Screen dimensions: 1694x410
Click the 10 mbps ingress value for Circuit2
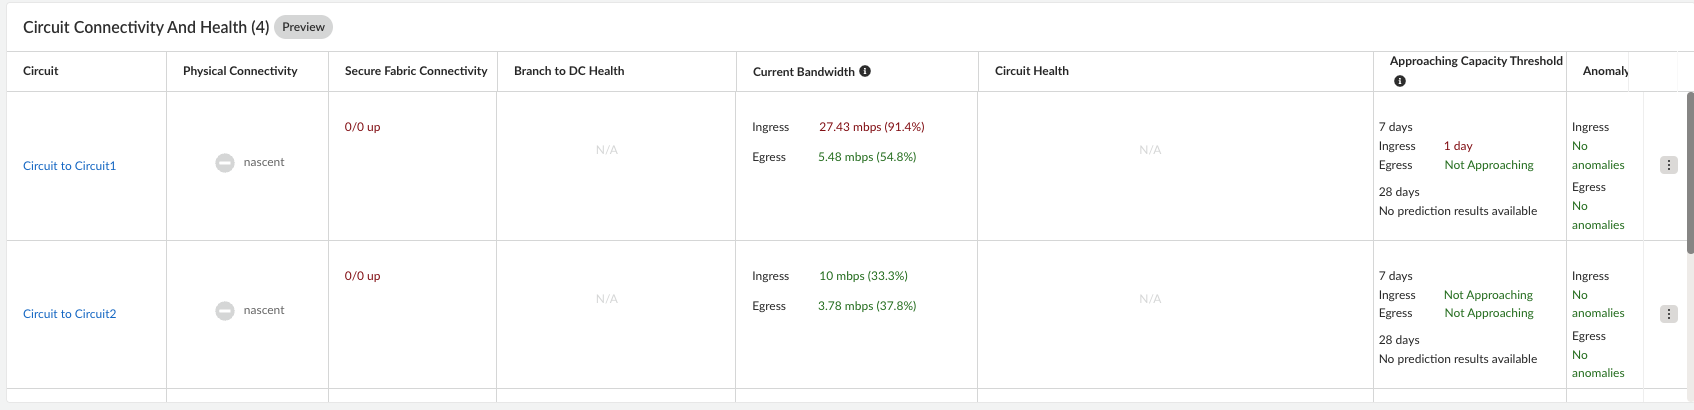pos(863,276)
